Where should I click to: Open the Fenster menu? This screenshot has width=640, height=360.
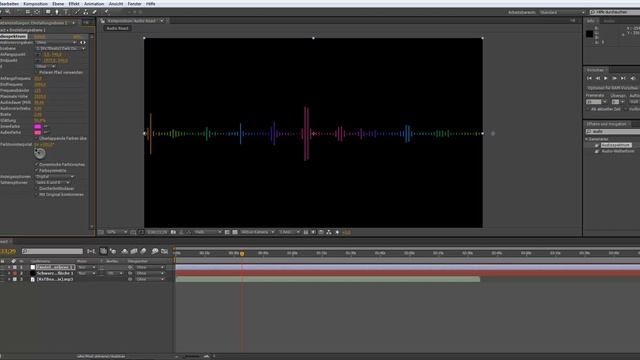tap(135, 4)
